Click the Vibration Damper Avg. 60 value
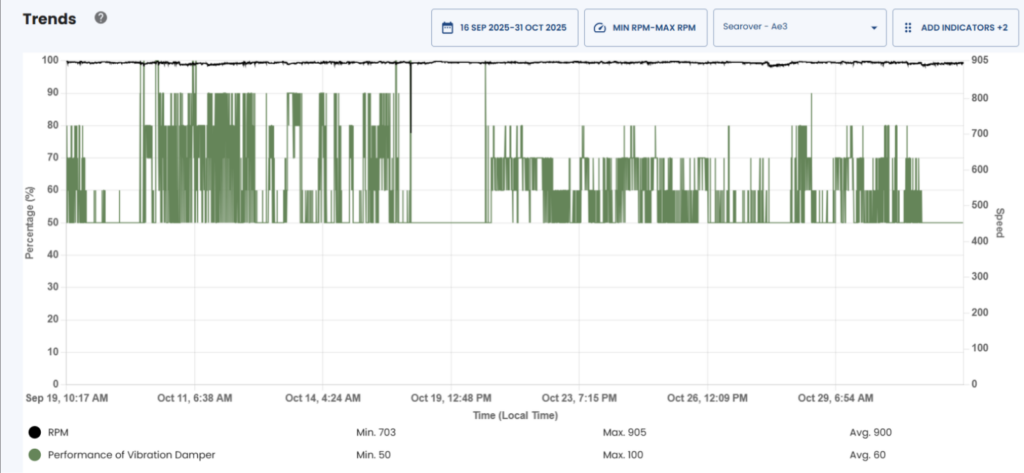 (866, 455)
